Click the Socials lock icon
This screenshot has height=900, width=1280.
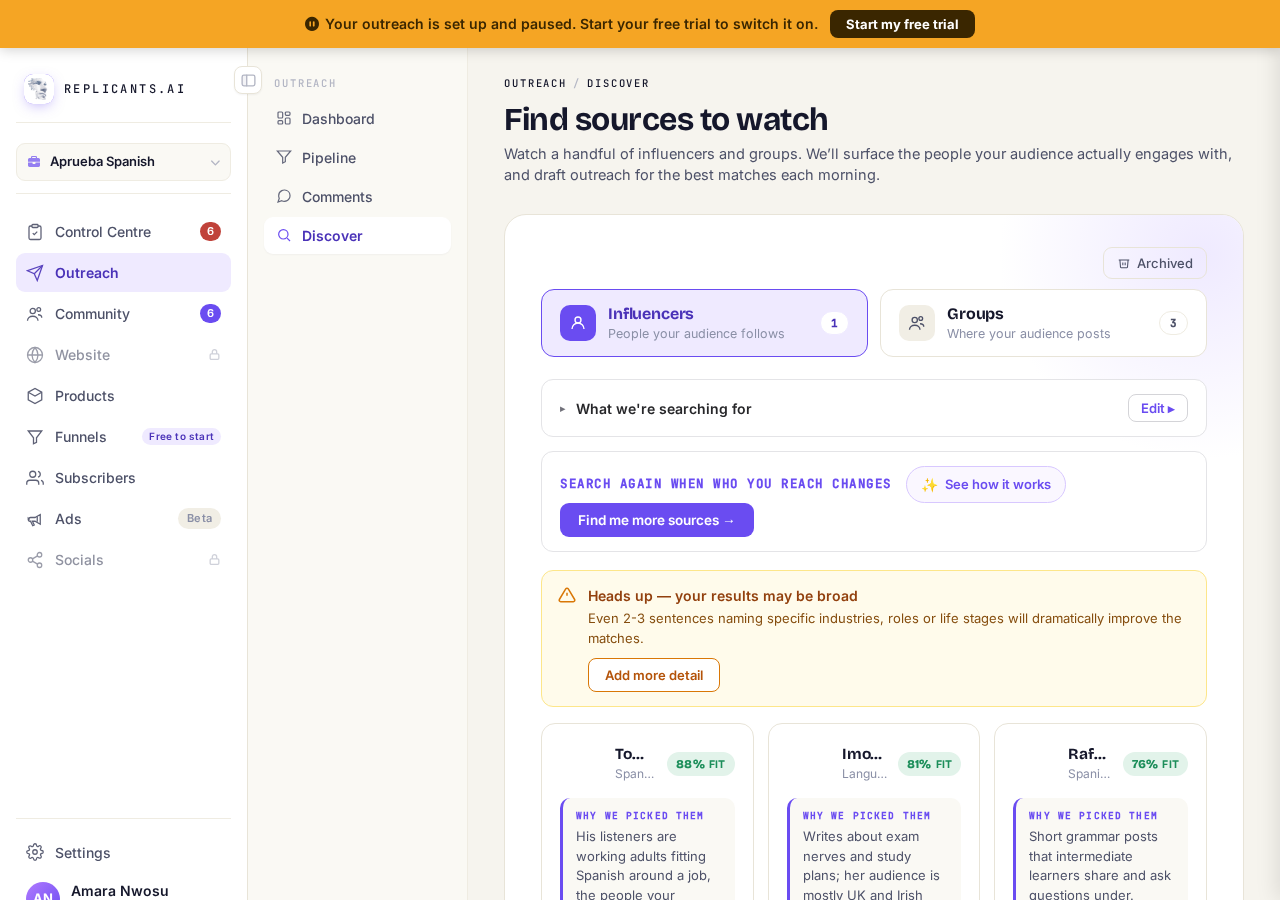(x=214, y=560)
